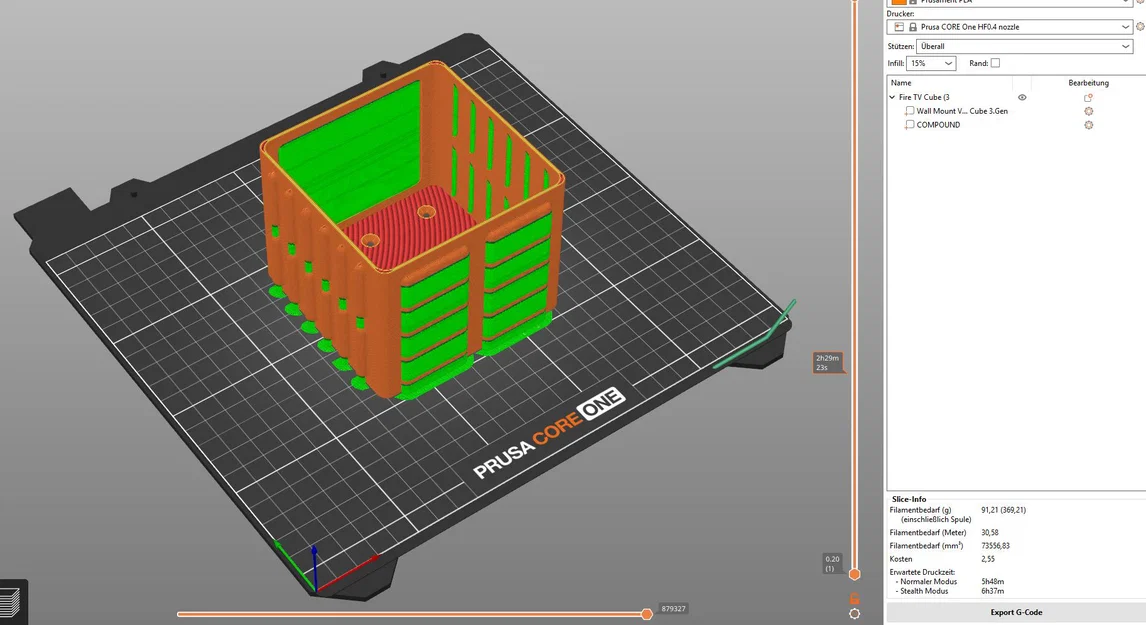Click the Stealth Modus time 6h37m
Image resolution: width=1146 pixels, height=625 pixels.
tap(993, 591)
